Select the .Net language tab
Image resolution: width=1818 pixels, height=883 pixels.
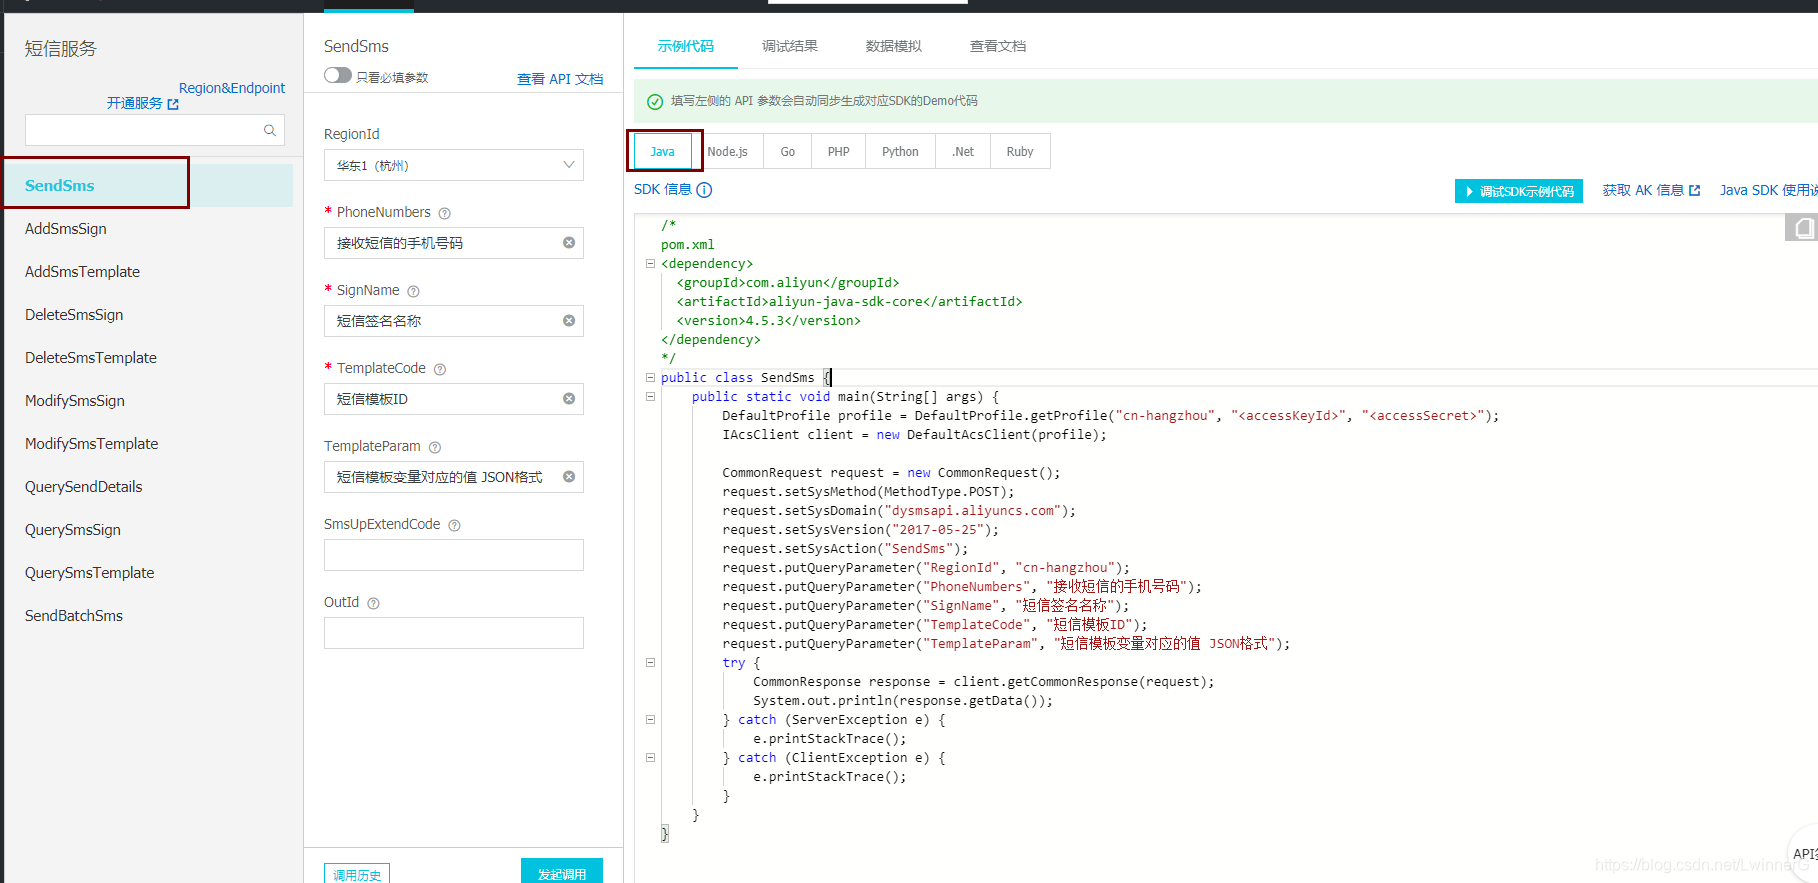tap(963, 152)
